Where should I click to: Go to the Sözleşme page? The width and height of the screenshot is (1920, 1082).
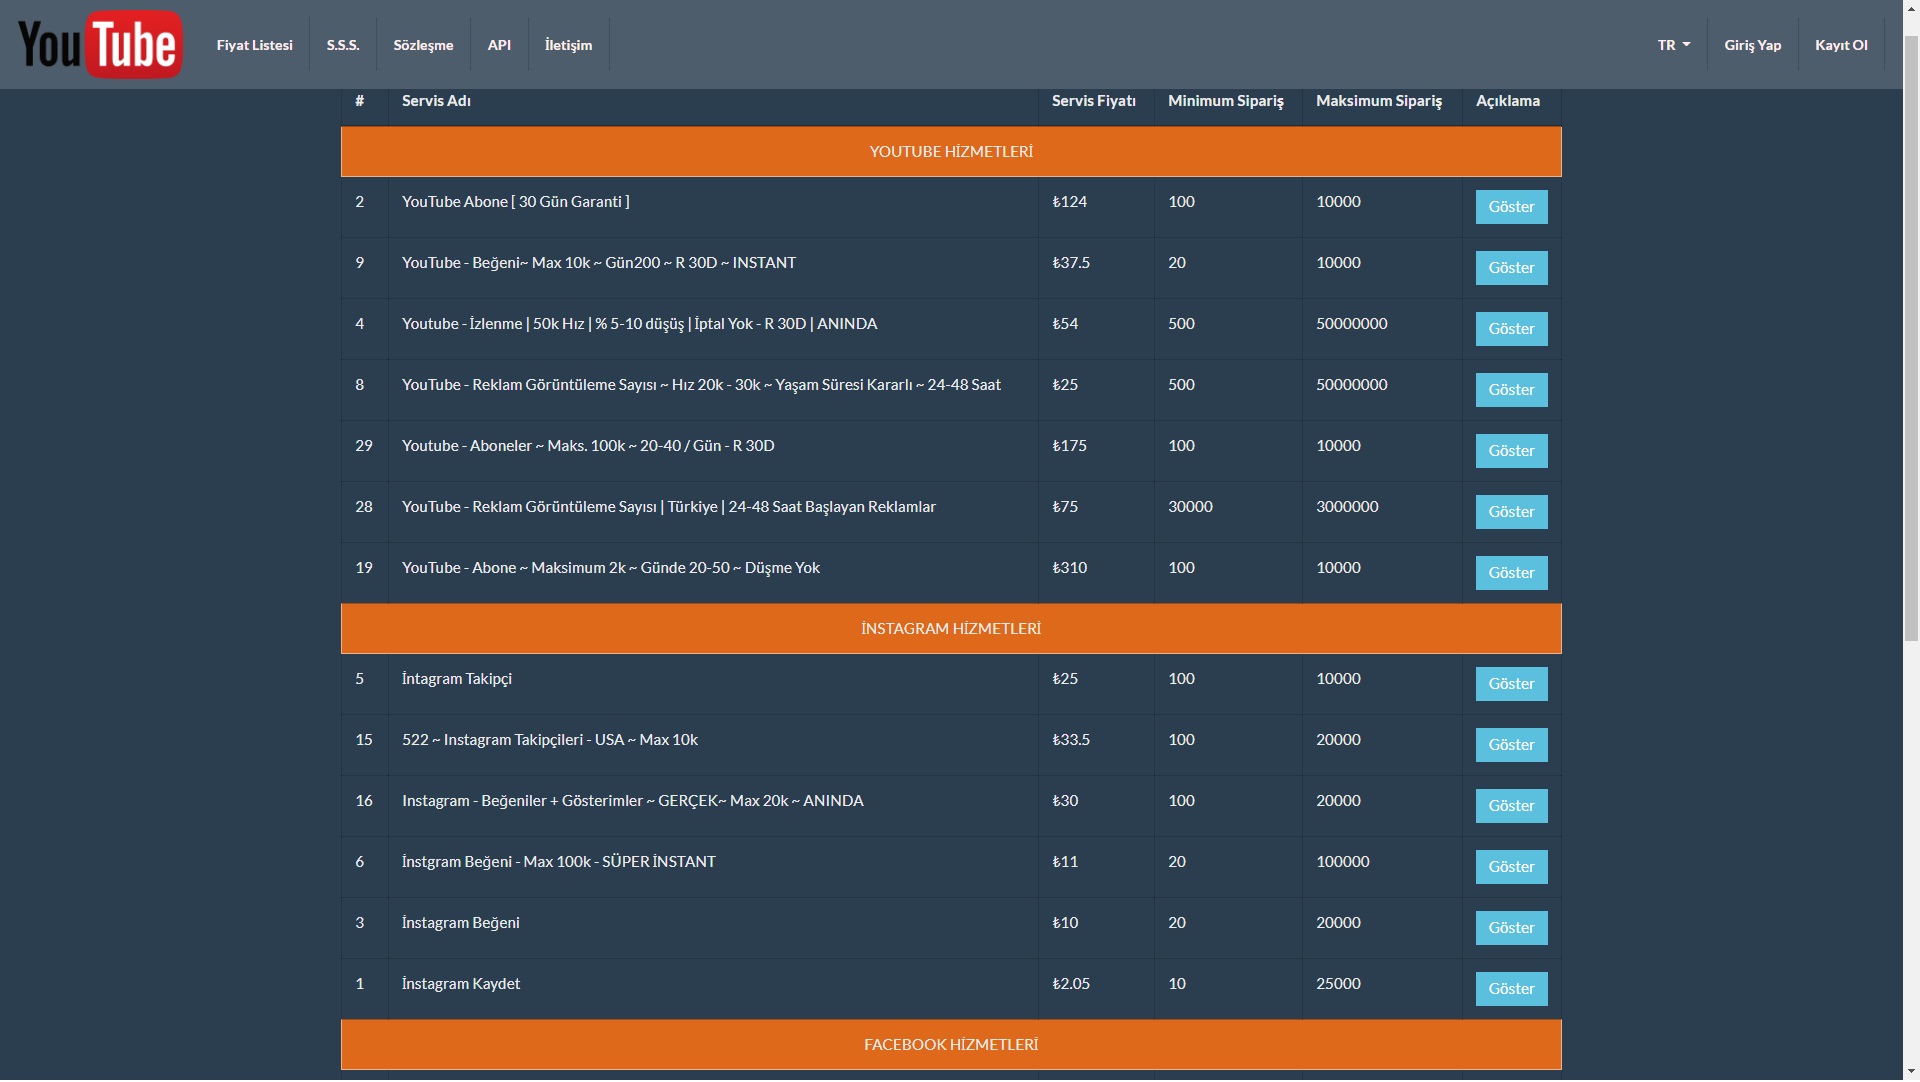pyautogui.click(x=423, y=45)
